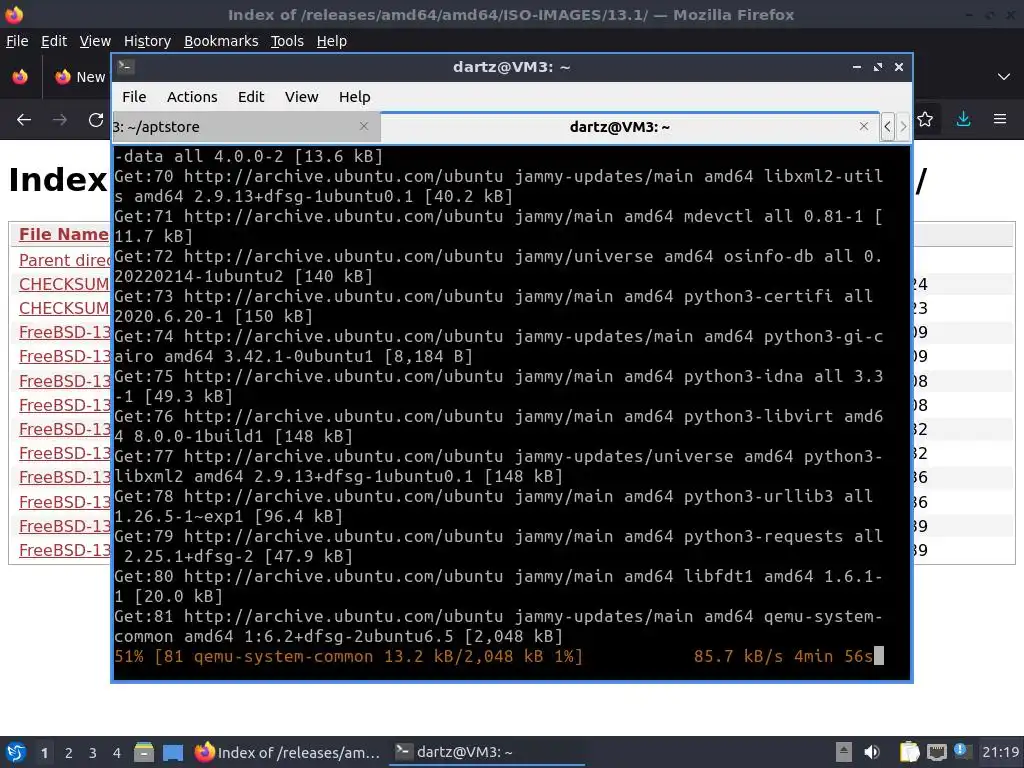The image size is (1024, 768).
Task: Open file manager from taskbar
Action: [x=144, y=752]
